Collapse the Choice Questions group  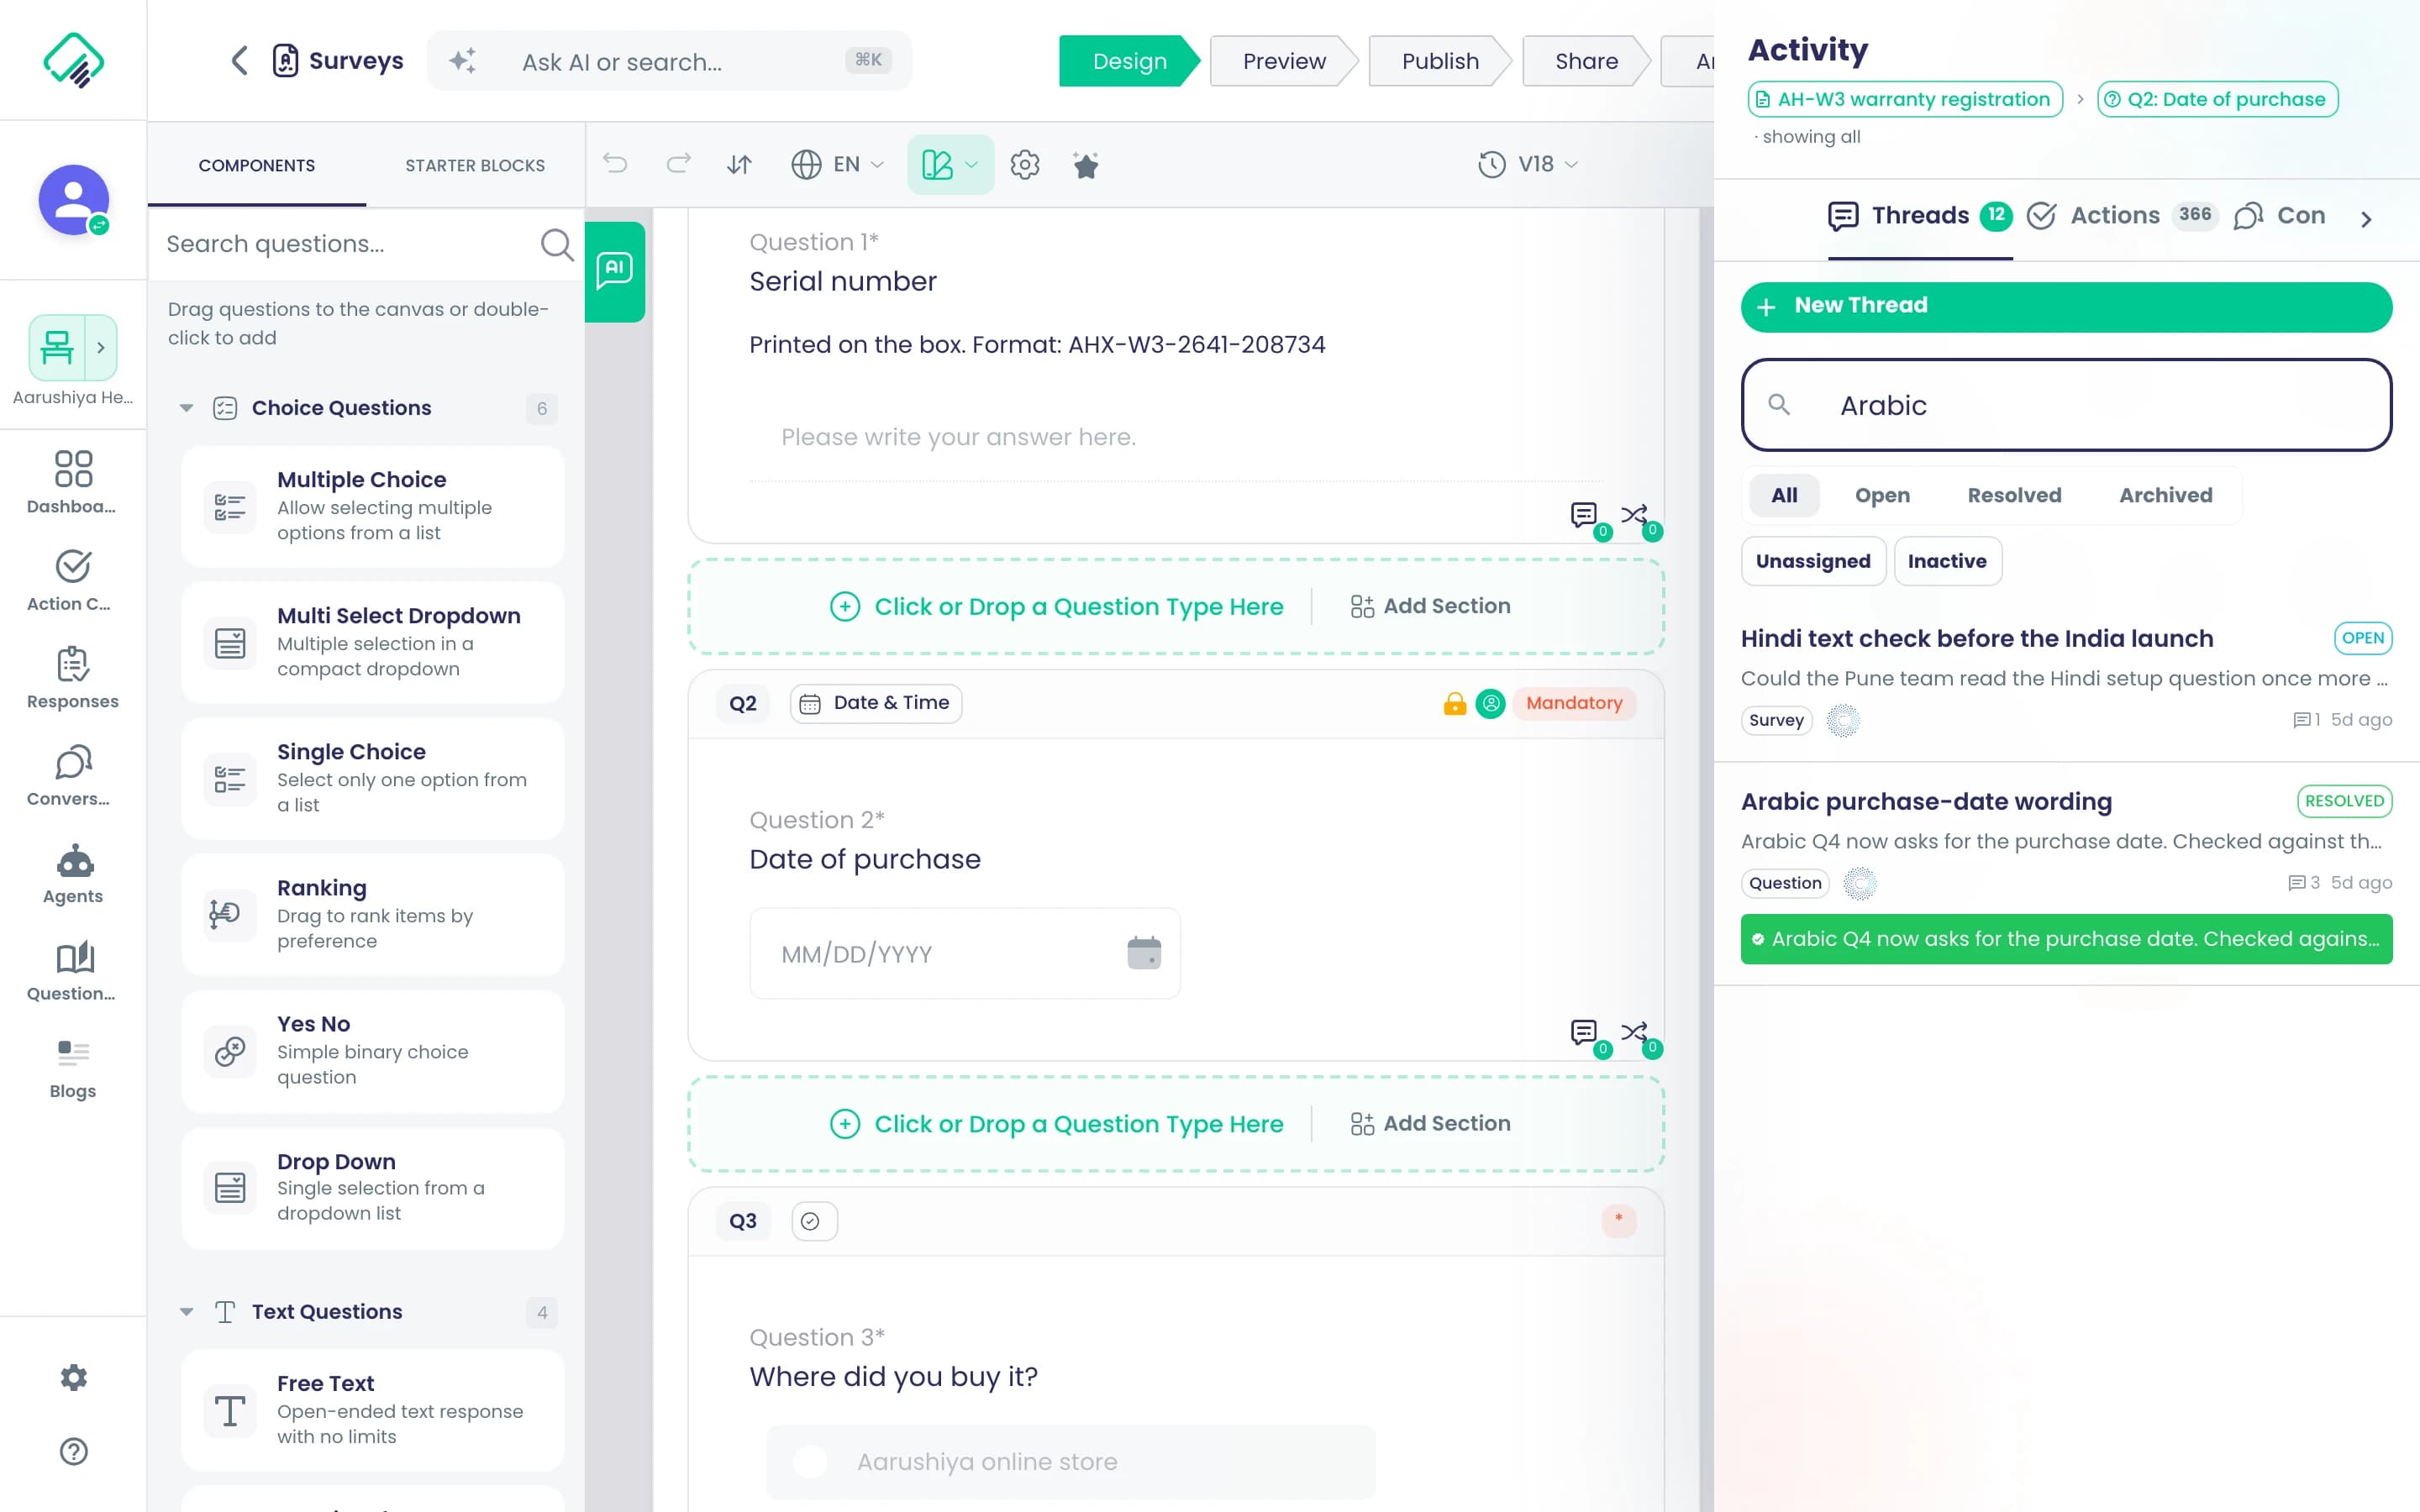pyautogui.click(x=186, y=408)
